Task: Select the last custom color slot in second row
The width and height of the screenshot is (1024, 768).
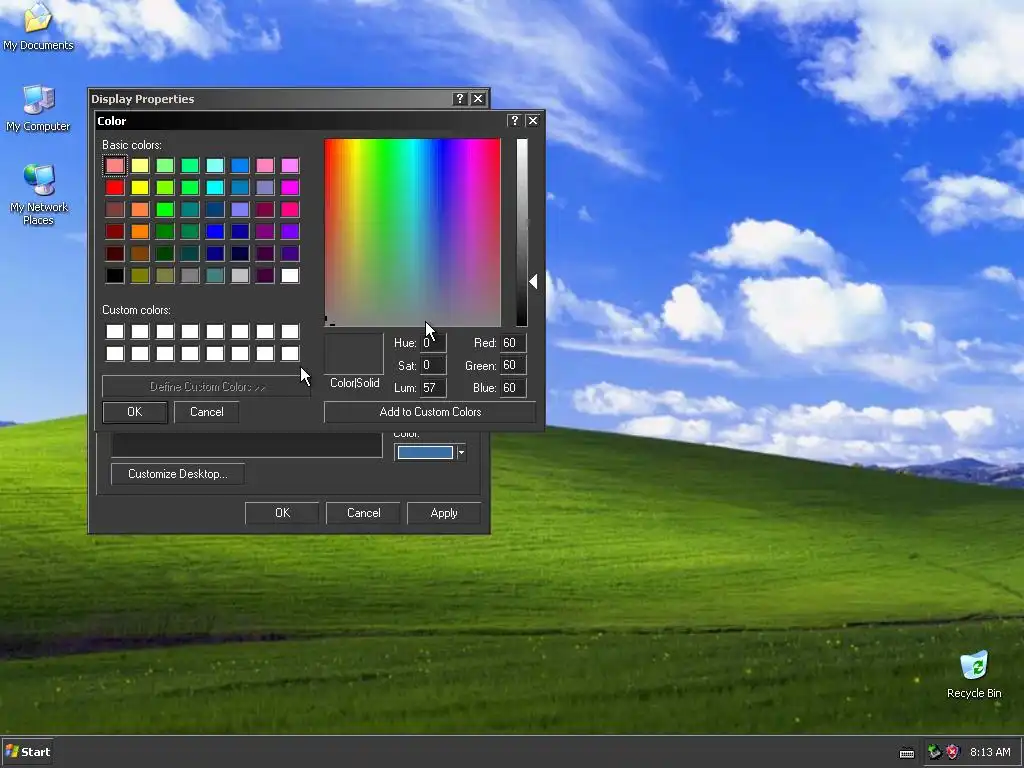Action: point(290,353)
